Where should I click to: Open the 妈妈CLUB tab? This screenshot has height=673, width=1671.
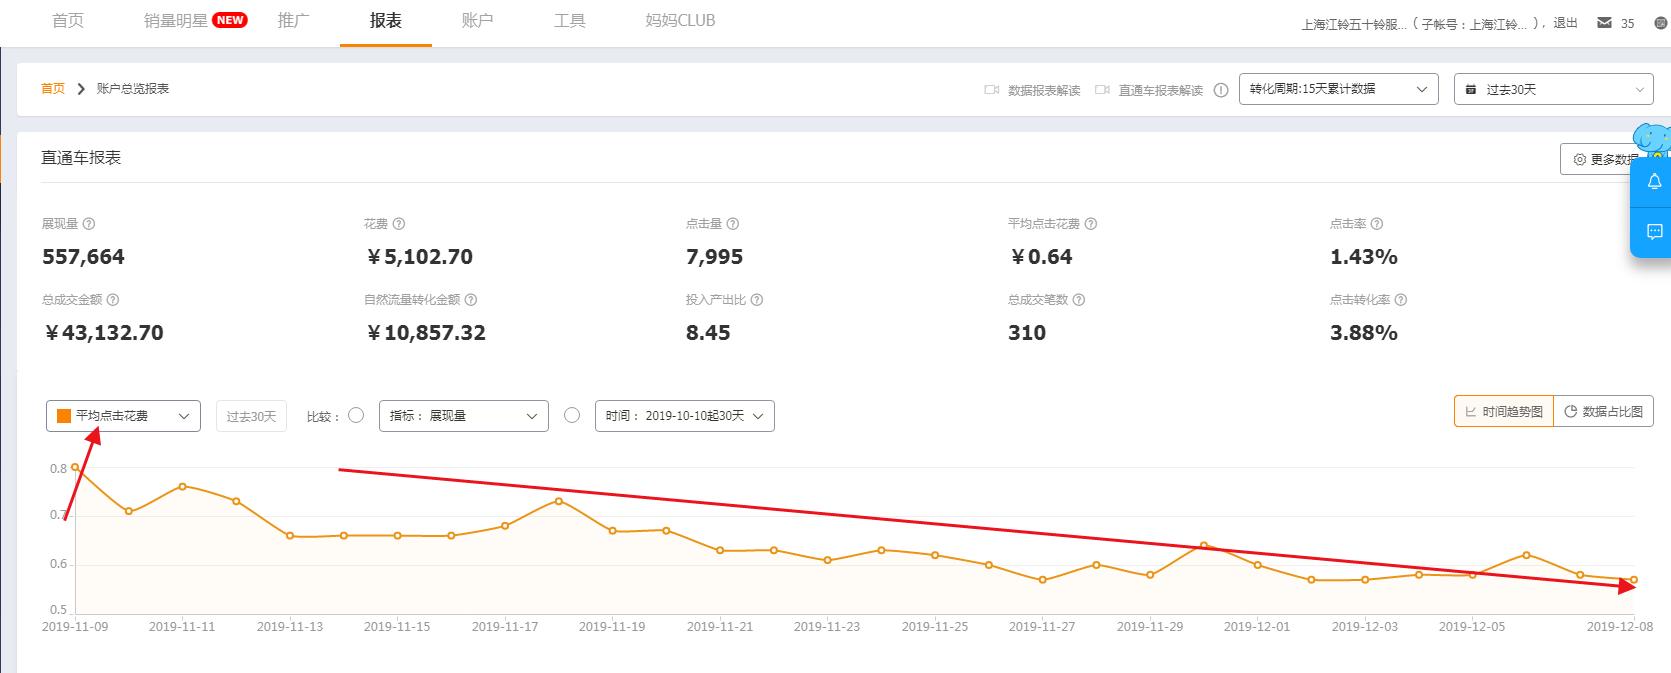coord(680,20)
